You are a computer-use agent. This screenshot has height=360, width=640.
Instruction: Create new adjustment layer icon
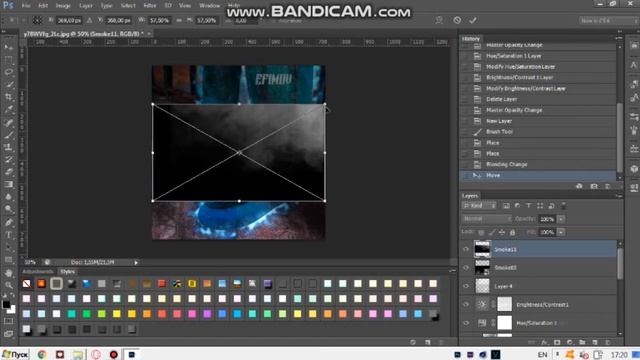point(569,342)
